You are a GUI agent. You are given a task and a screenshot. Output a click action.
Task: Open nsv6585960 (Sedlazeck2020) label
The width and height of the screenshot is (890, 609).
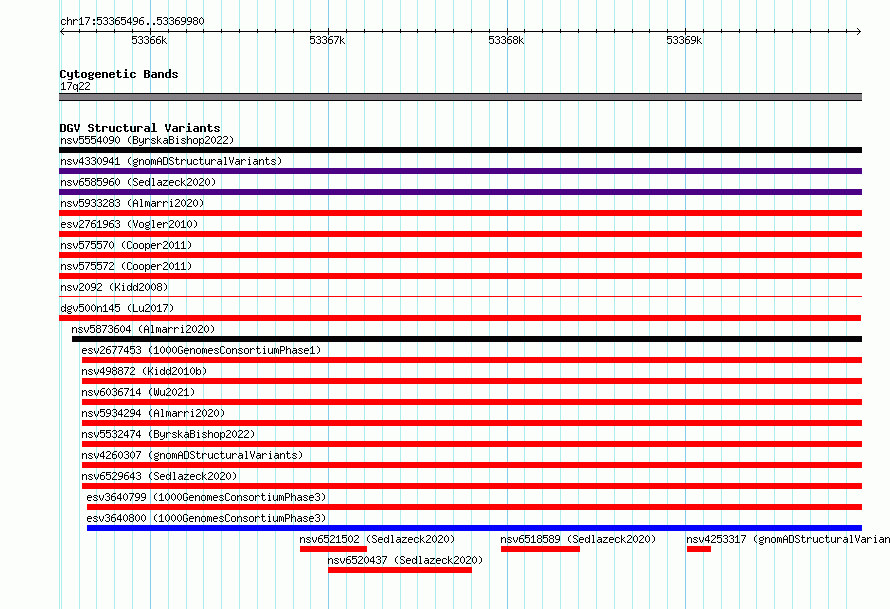(x=138, y=182)
